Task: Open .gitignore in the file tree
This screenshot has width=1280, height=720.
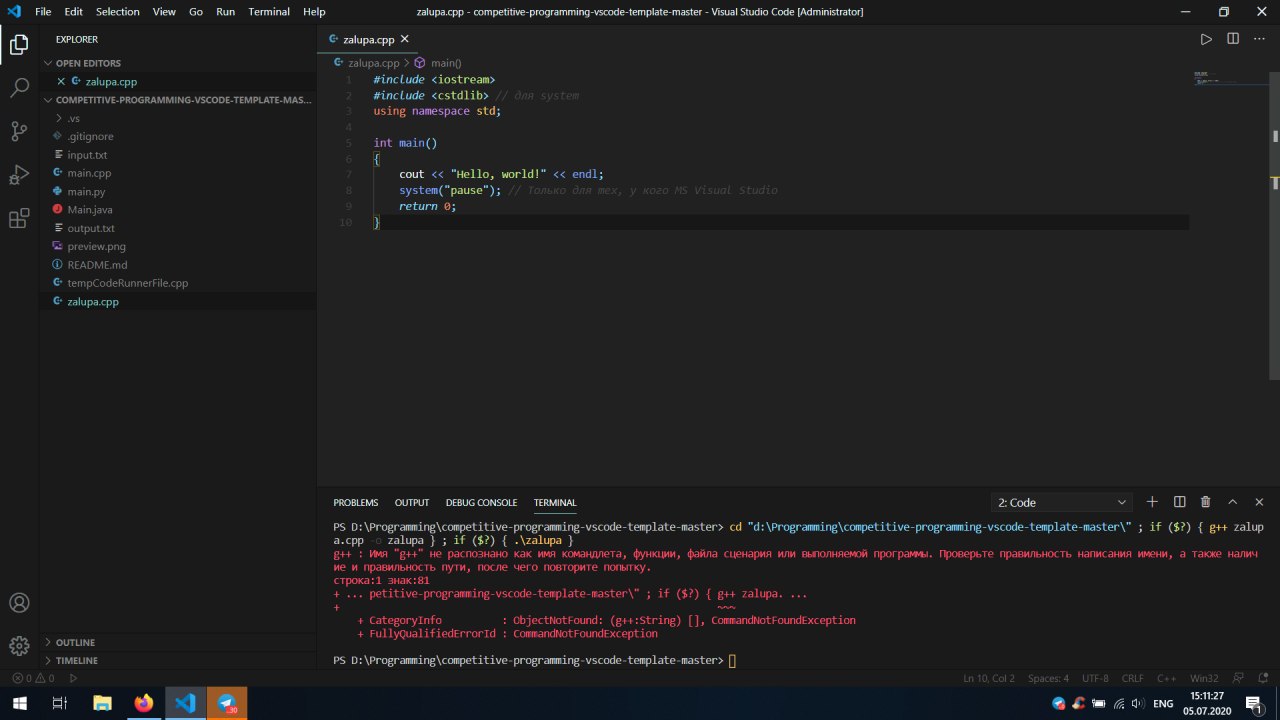Action: coord(178,136)
